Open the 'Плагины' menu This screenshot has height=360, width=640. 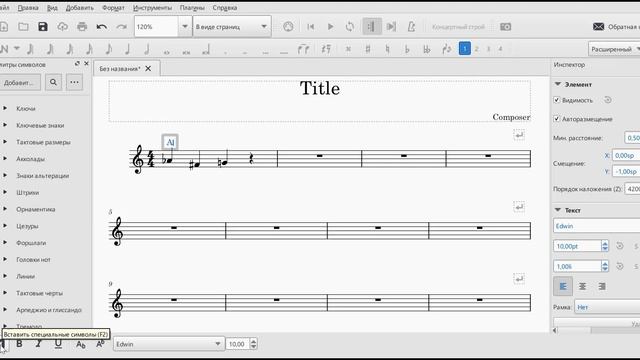192,8
